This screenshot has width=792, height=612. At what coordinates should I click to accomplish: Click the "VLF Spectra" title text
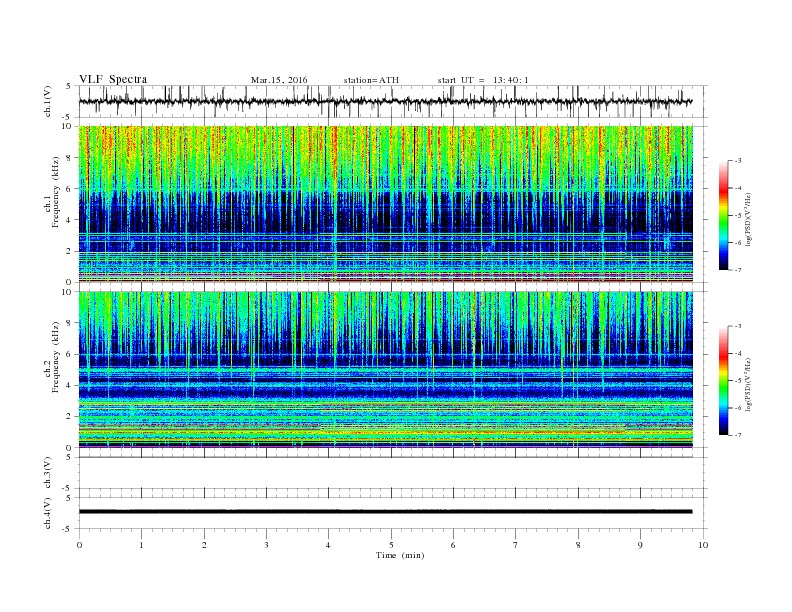(113, 79)
